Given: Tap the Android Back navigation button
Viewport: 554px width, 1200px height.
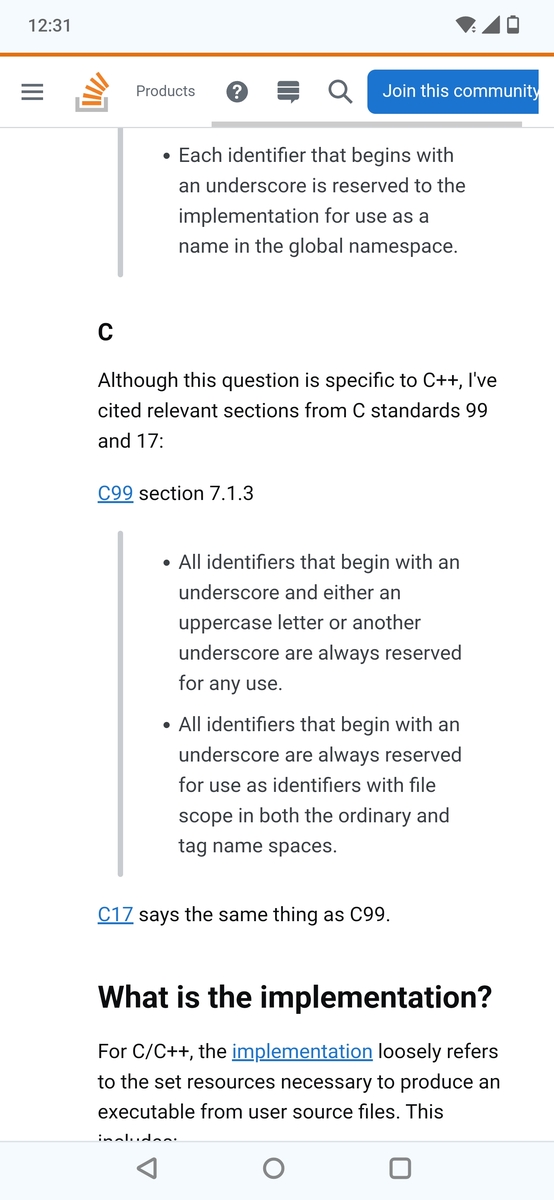Looking at the screenshot, I should (x=147, y=1168).
